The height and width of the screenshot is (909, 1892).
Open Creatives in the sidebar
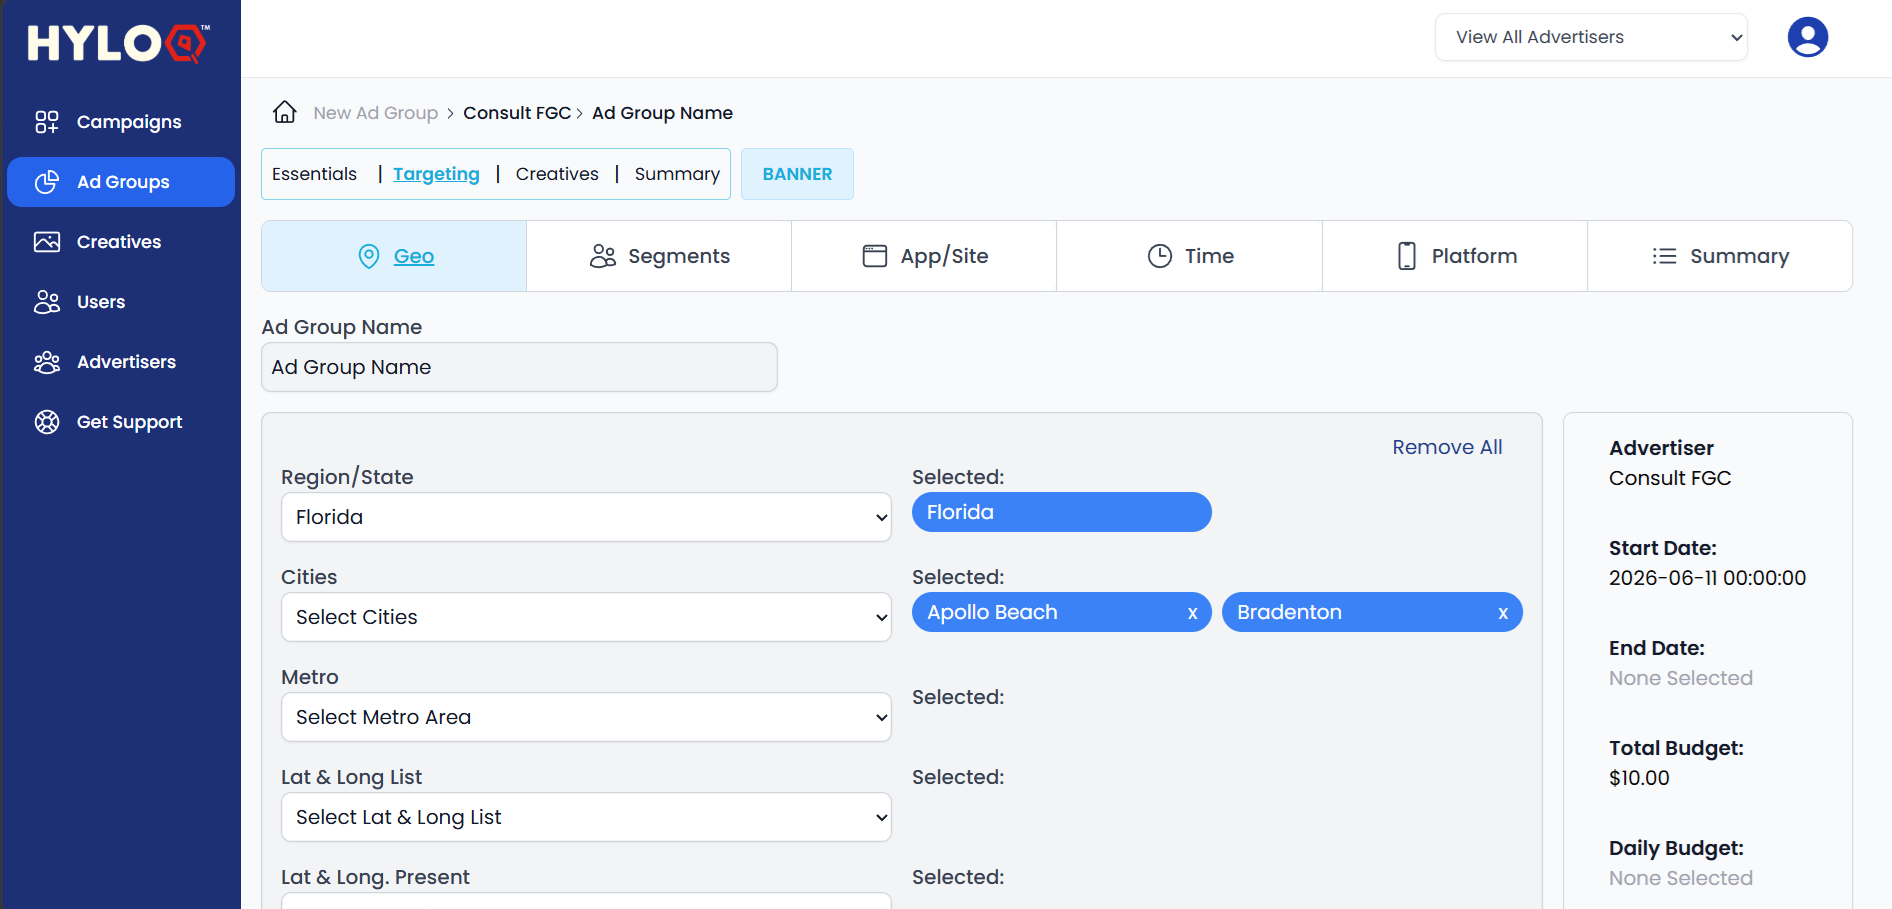coord(121,242)
